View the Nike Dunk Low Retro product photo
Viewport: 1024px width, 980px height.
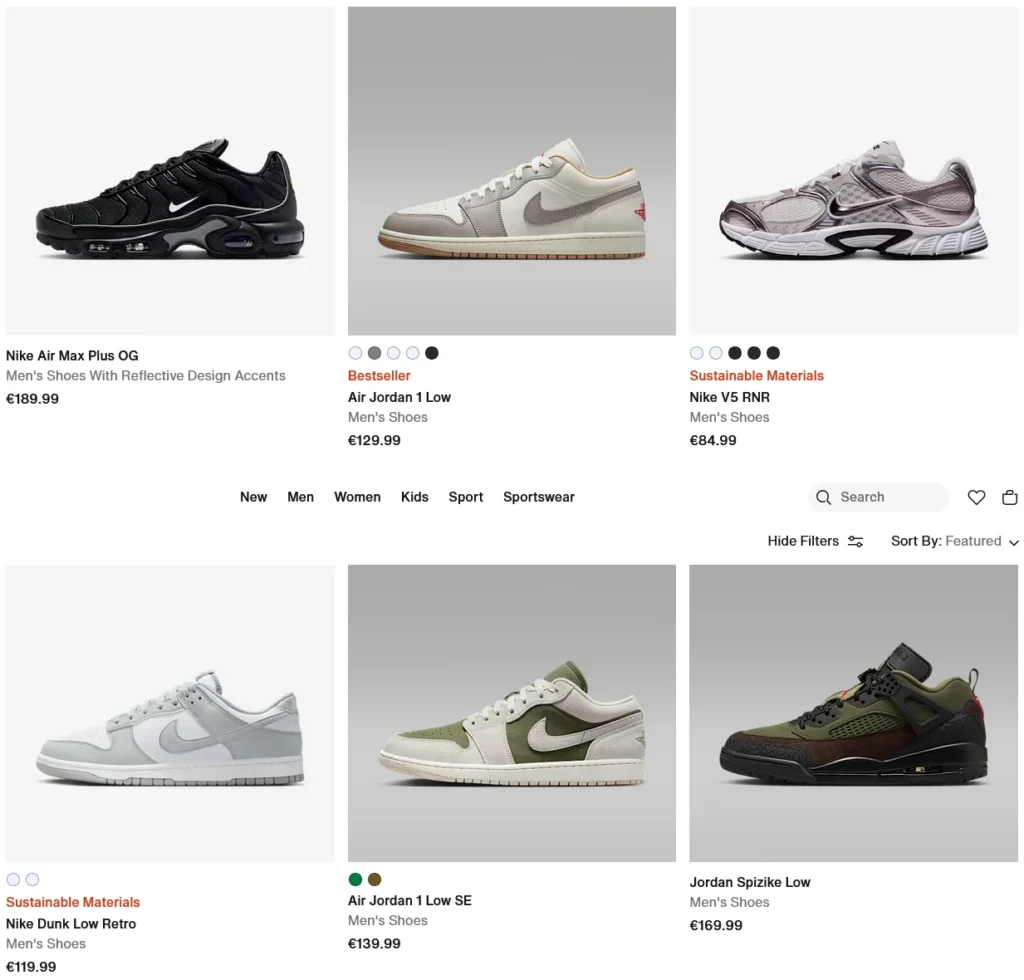[169, 712]
